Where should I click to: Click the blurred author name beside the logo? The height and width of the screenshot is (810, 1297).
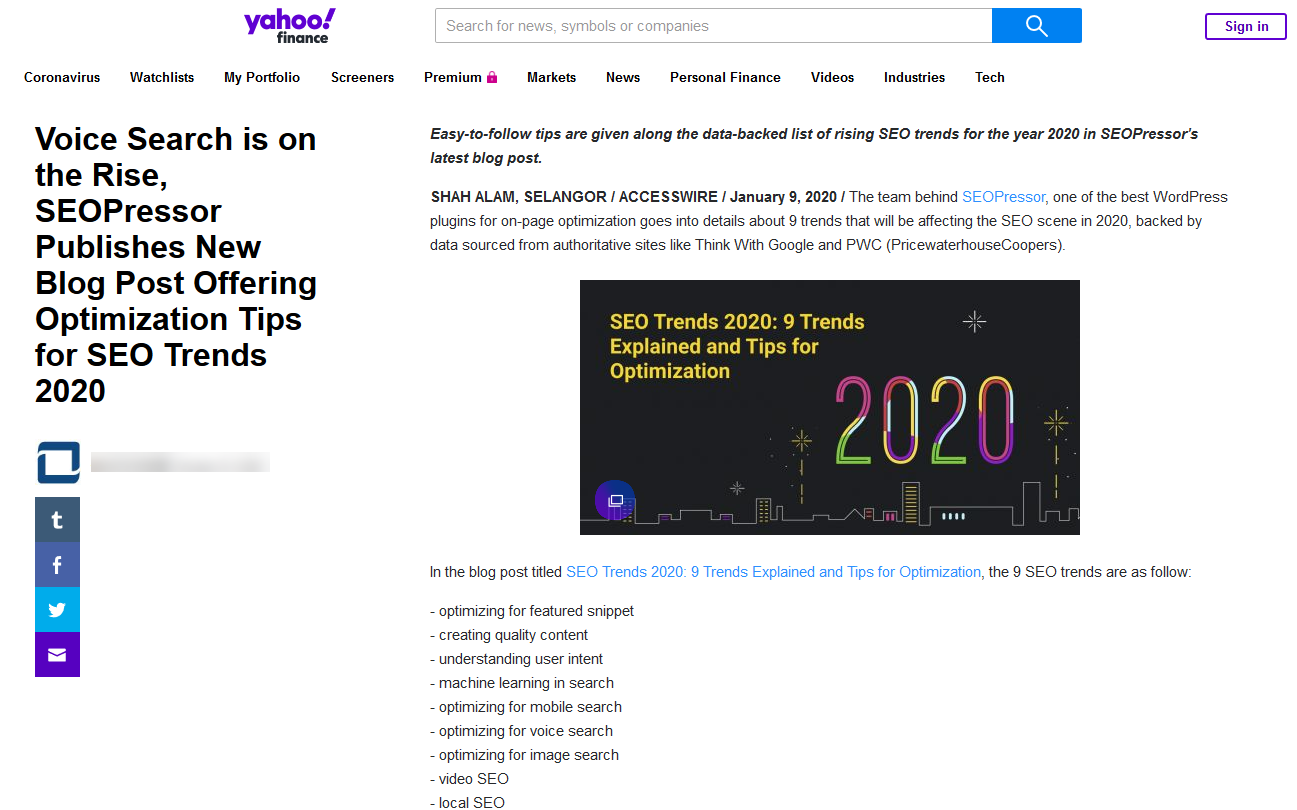tap(180, 462)
